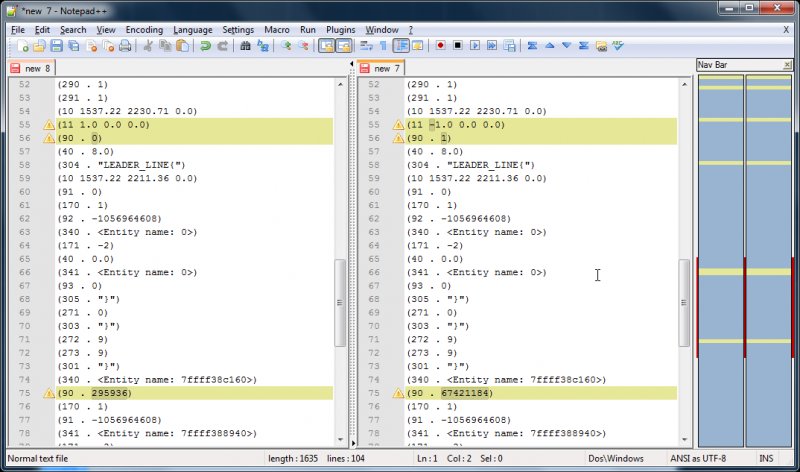800x472 pixels.
Task: Open the Encoding menu
Action: [144, 30]
